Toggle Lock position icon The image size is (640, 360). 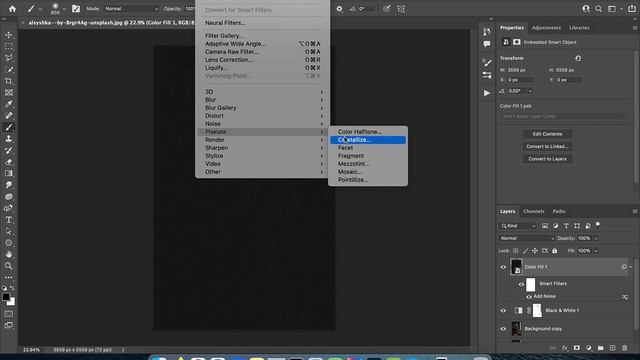(x=535, y=251)
